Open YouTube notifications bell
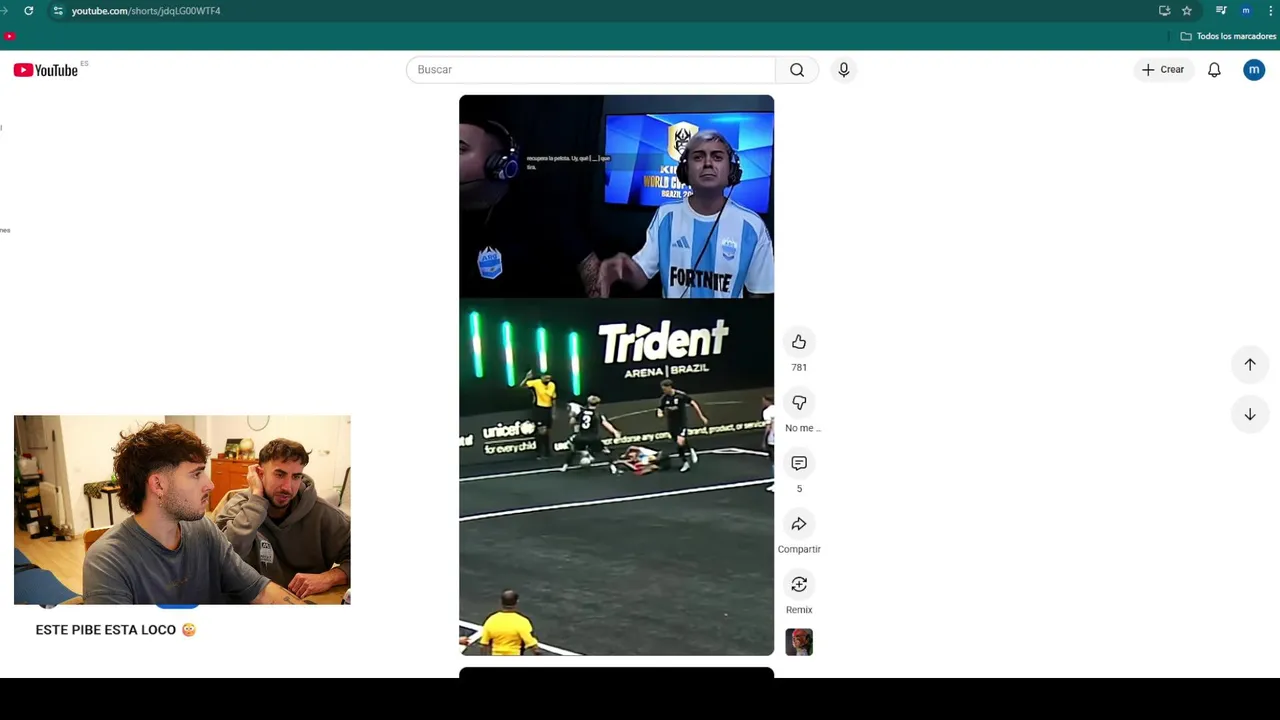1280x720 pixels. click(1214, 70)
